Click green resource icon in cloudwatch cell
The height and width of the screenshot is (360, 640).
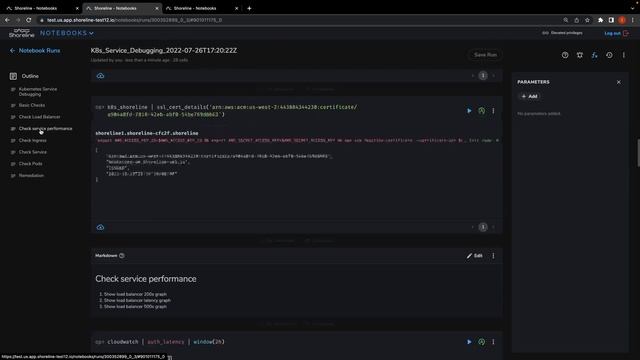(482, 342)
